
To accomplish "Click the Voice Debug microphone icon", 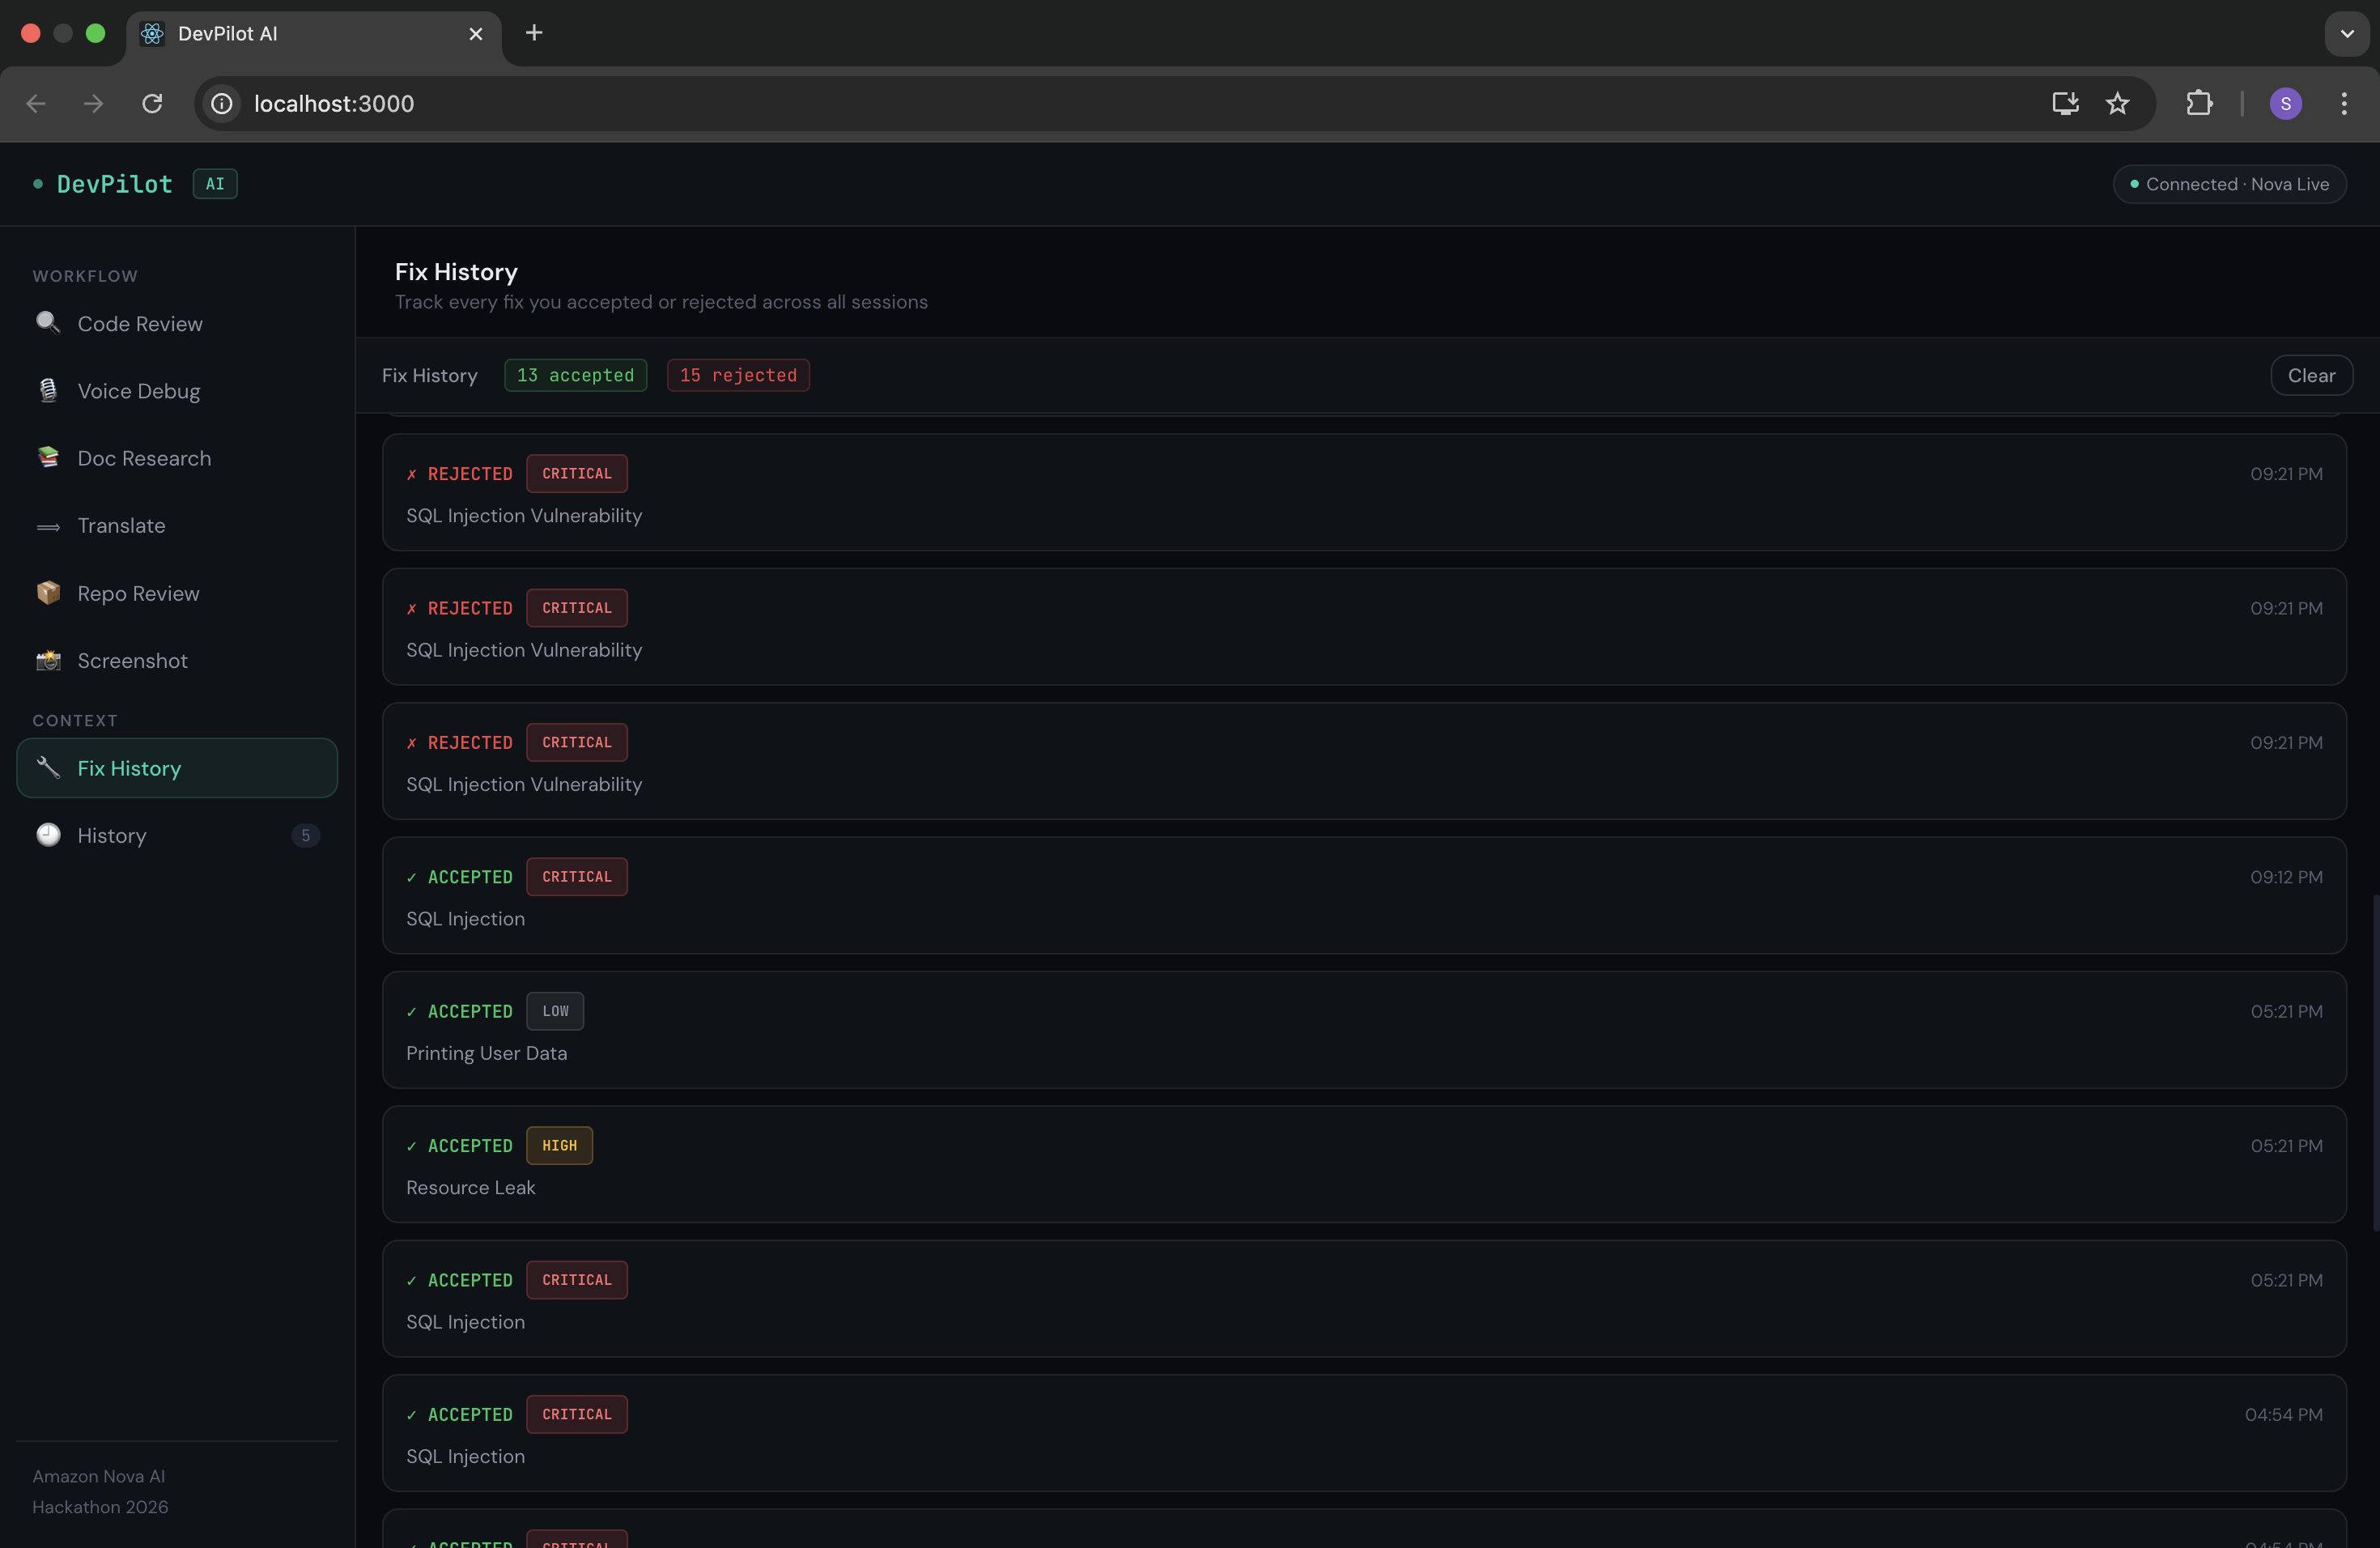I will click(x=48, y=391).
